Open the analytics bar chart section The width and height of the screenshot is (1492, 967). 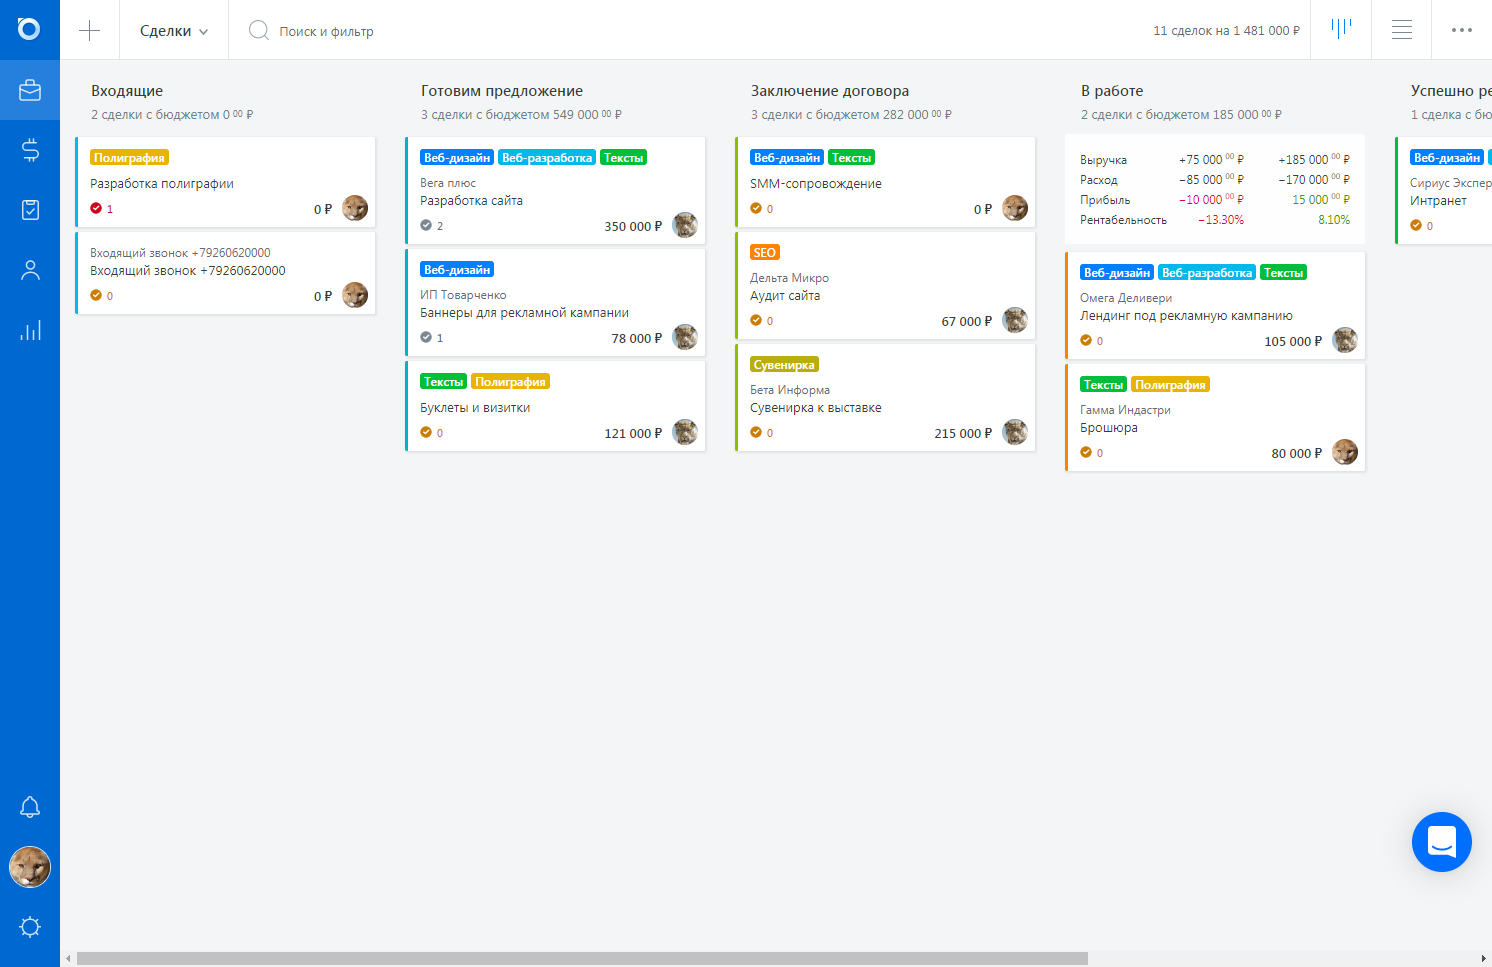click(30, 330)
